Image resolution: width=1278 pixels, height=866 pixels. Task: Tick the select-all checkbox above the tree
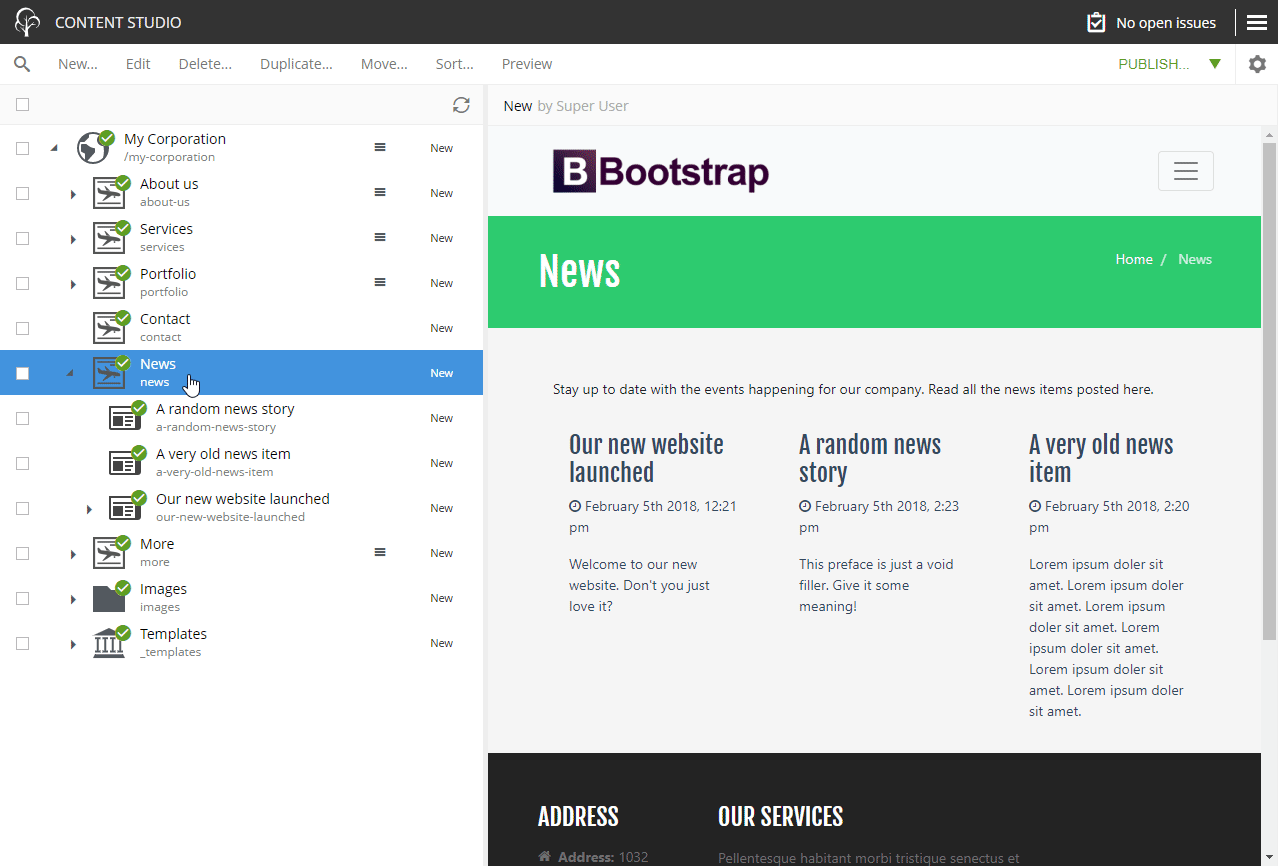click(x=22, y=104)
